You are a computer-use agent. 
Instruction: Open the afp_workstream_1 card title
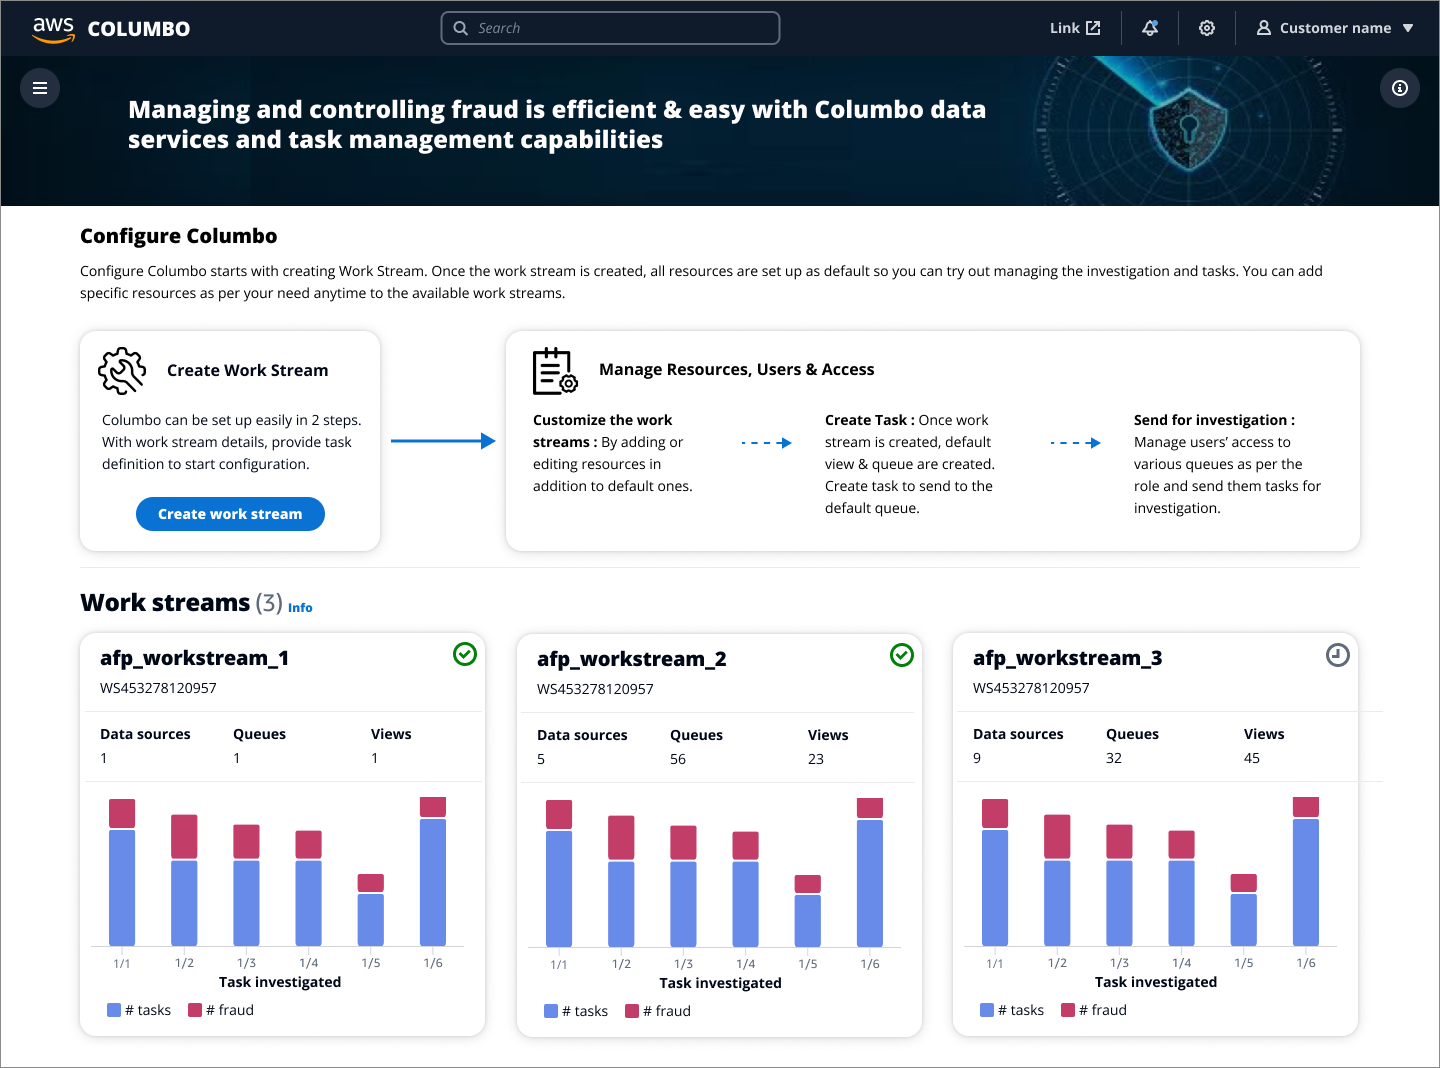(194, 658)
